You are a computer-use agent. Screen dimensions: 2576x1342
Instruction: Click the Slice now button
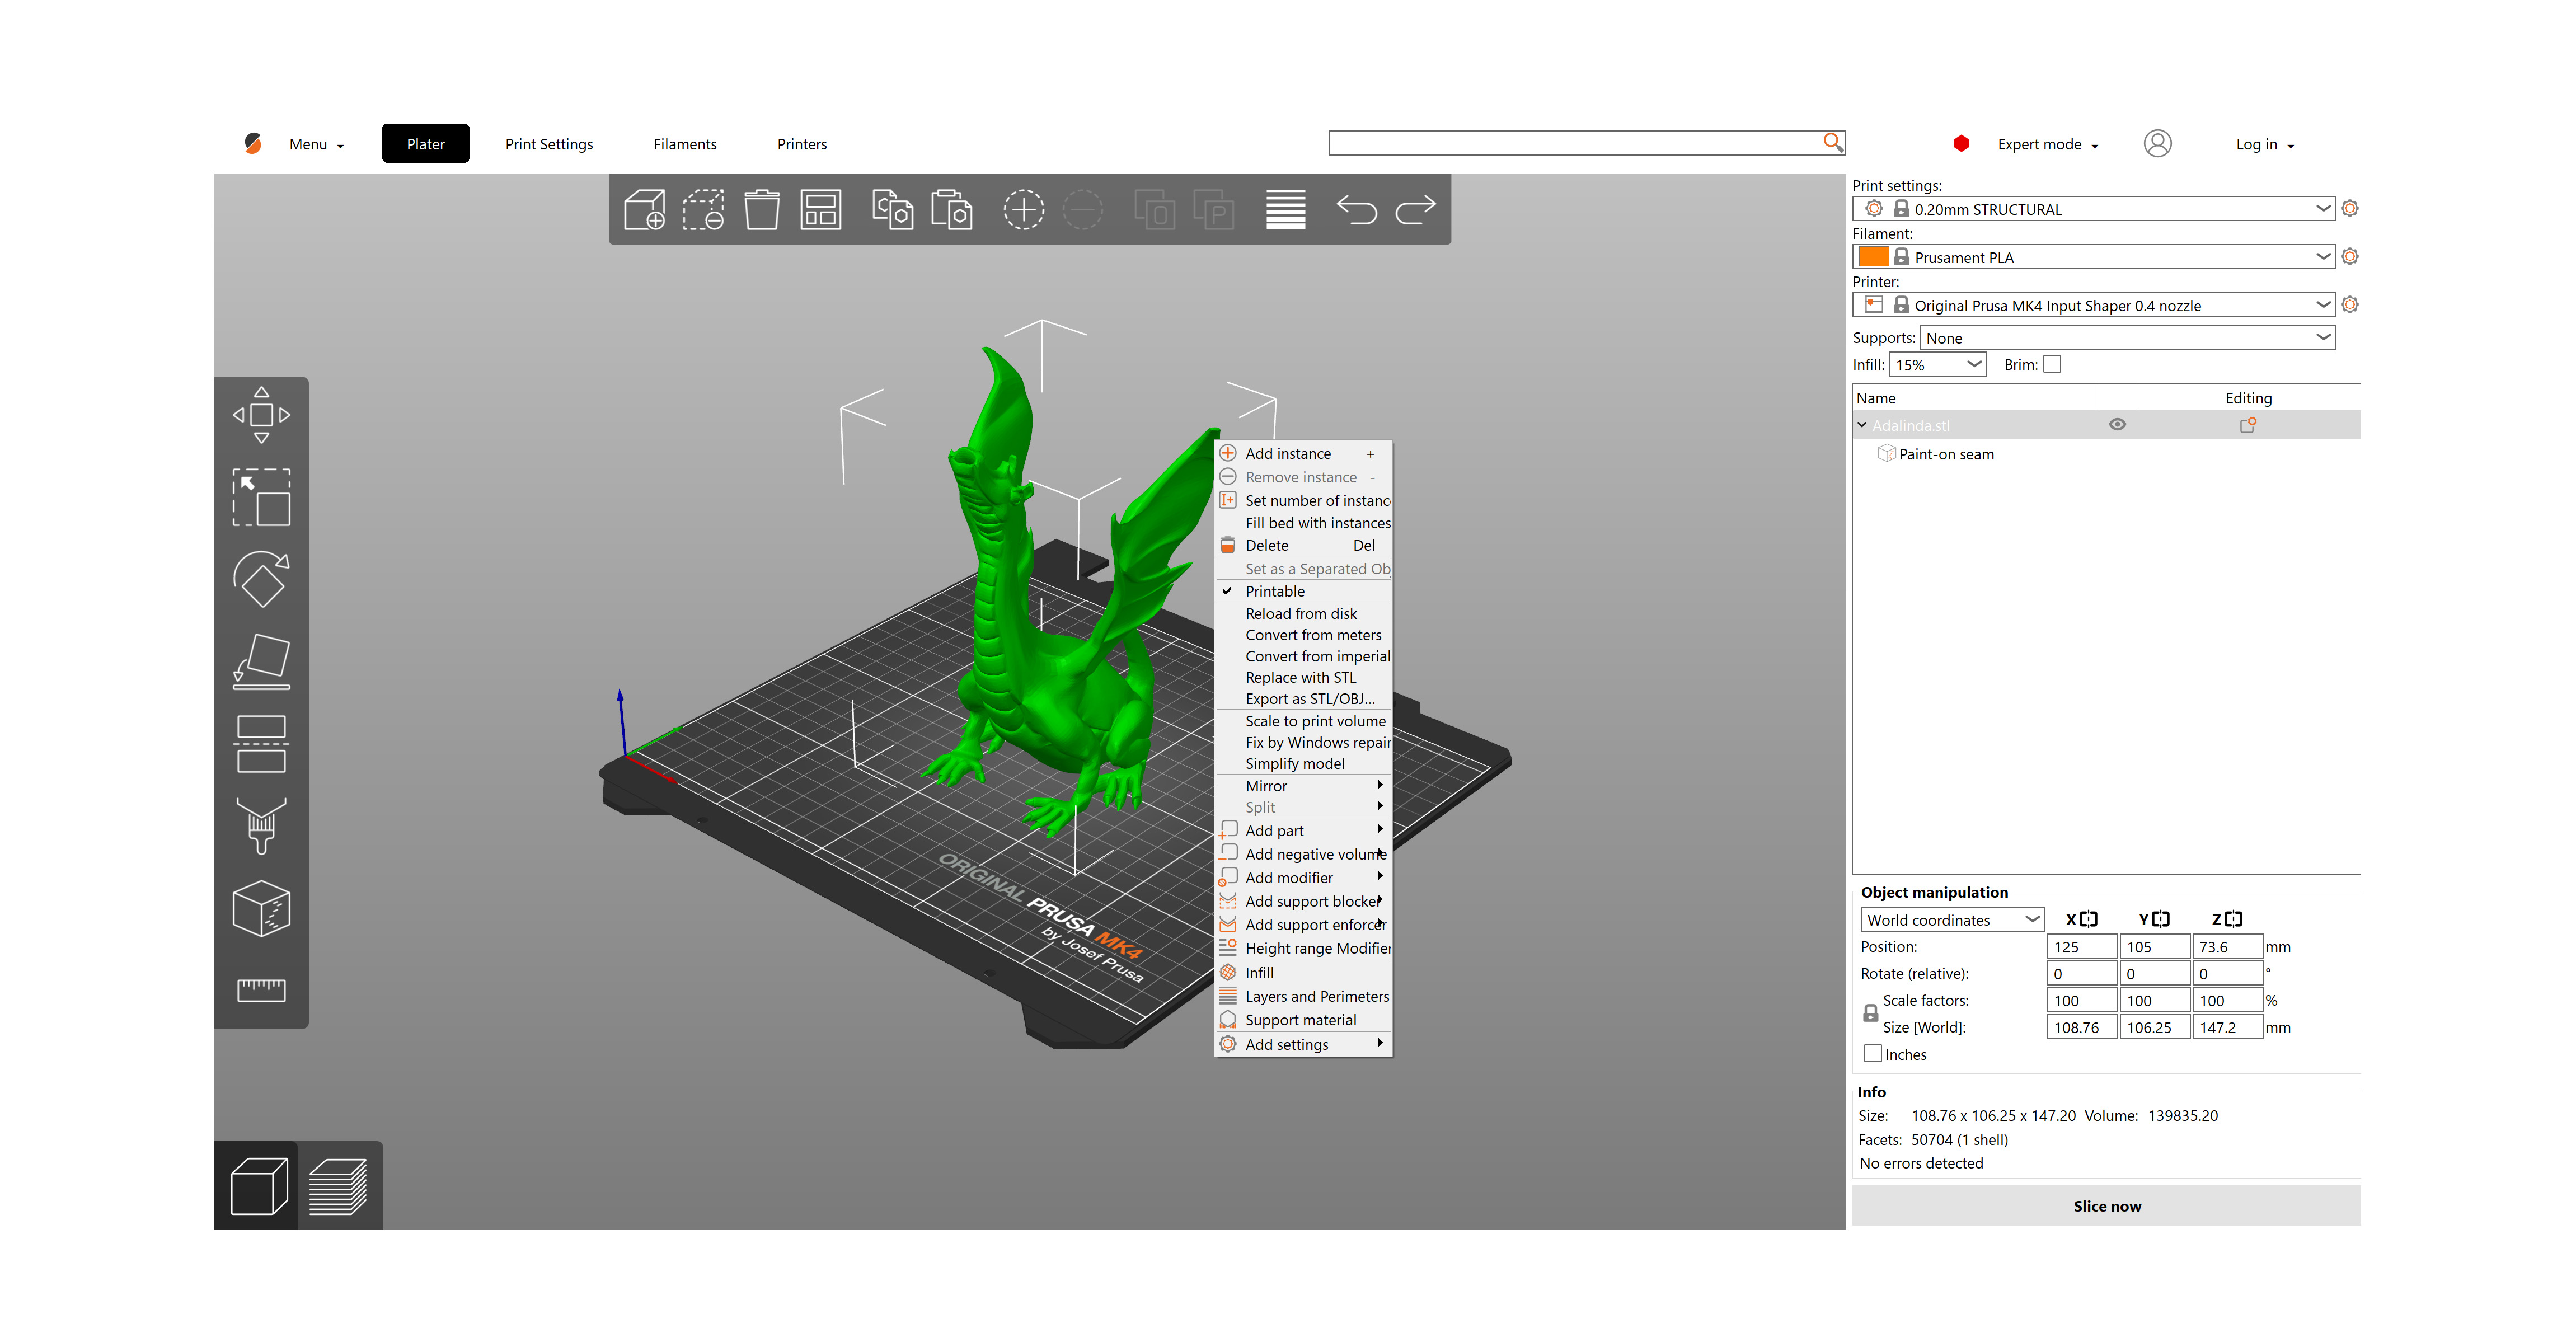click(2106, 1205)
